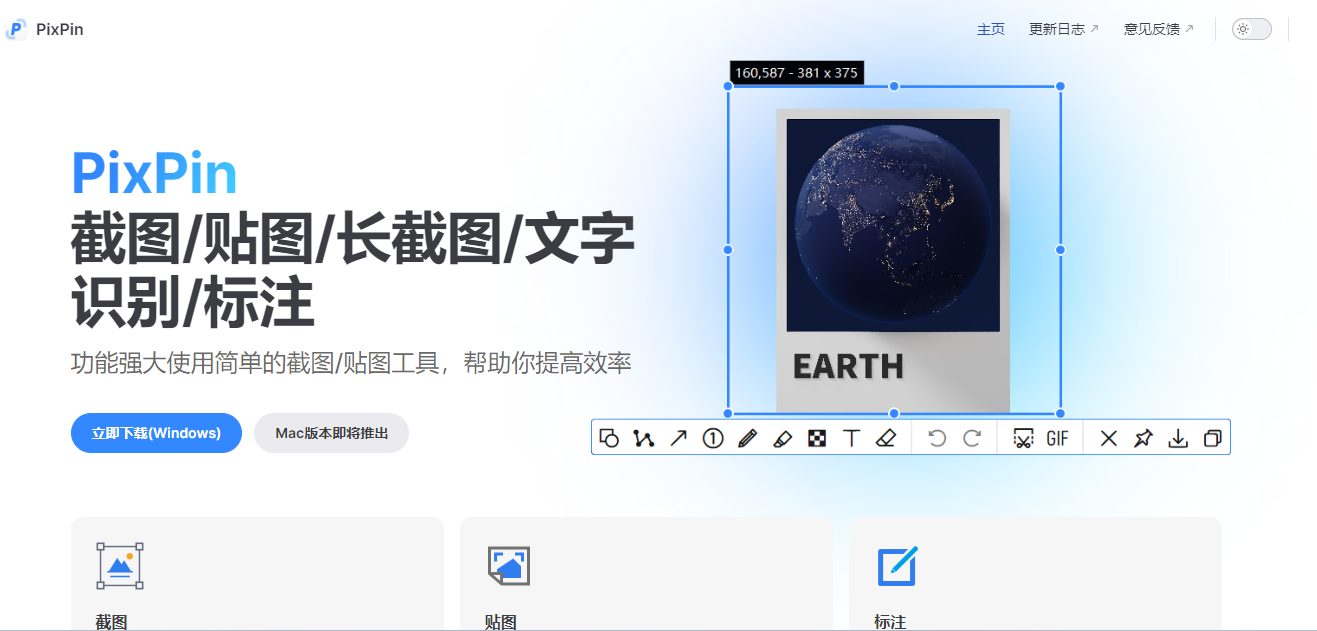The height and width of the screenshot is (631, 1317).
Task: Select the arrow annotation tool
Action: 678,438
